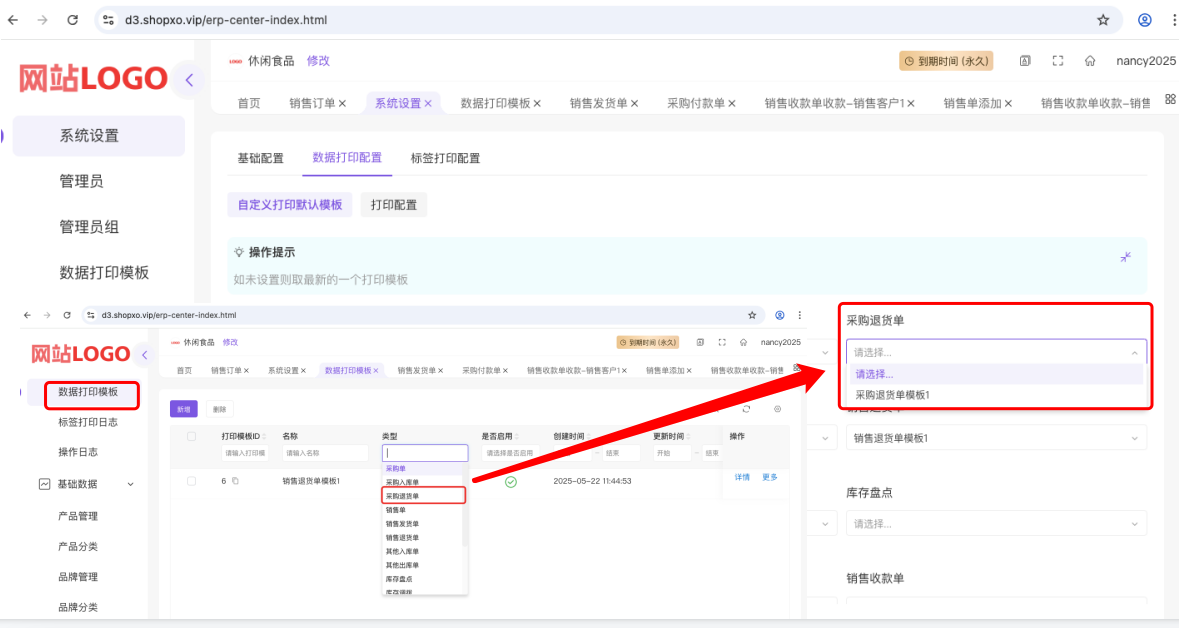Open 产品管理 in inset sidebar
The width and height of the screenshot is (1179, 628).
pos(78,516)
